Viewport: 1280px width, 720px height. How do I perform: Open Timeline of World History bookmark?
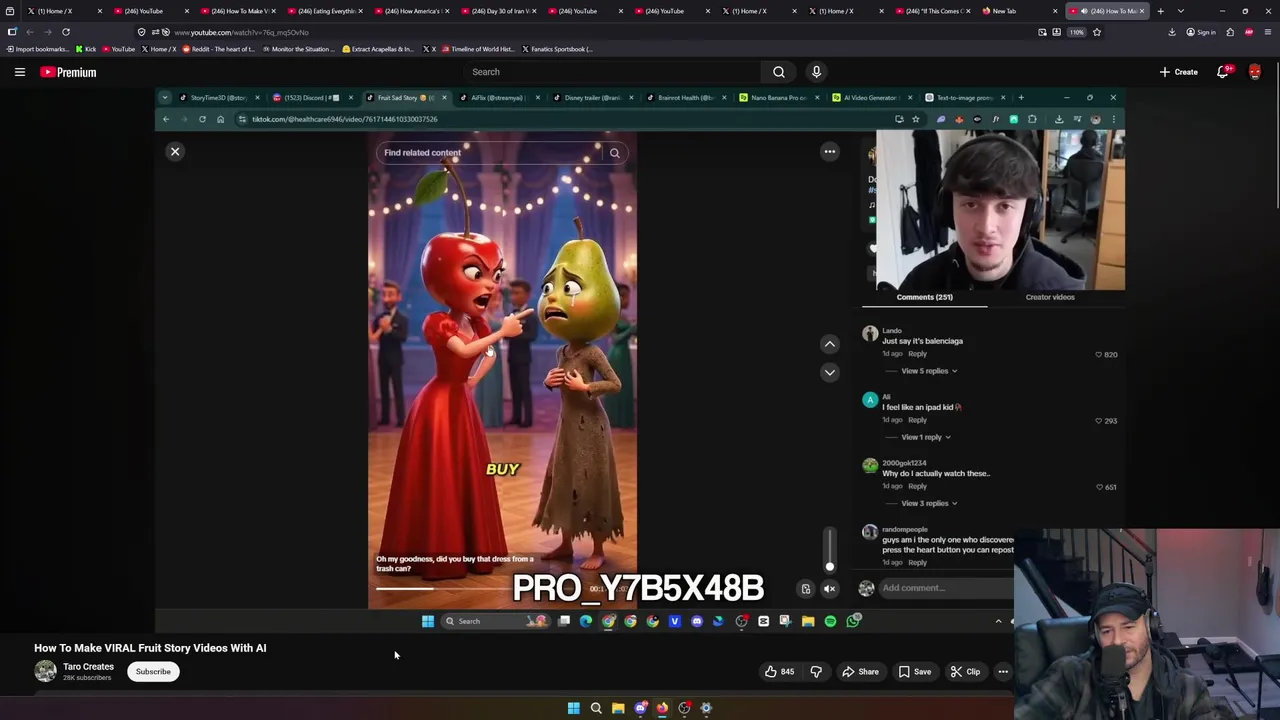[476, 49]
